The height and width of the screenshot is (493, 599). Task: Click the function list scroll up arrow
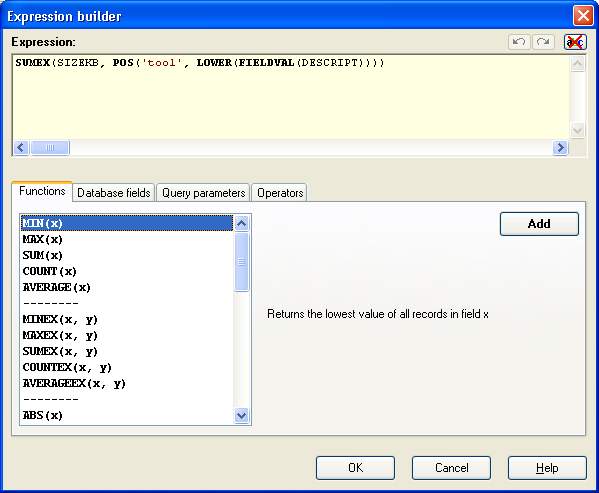tap(241, 223)
